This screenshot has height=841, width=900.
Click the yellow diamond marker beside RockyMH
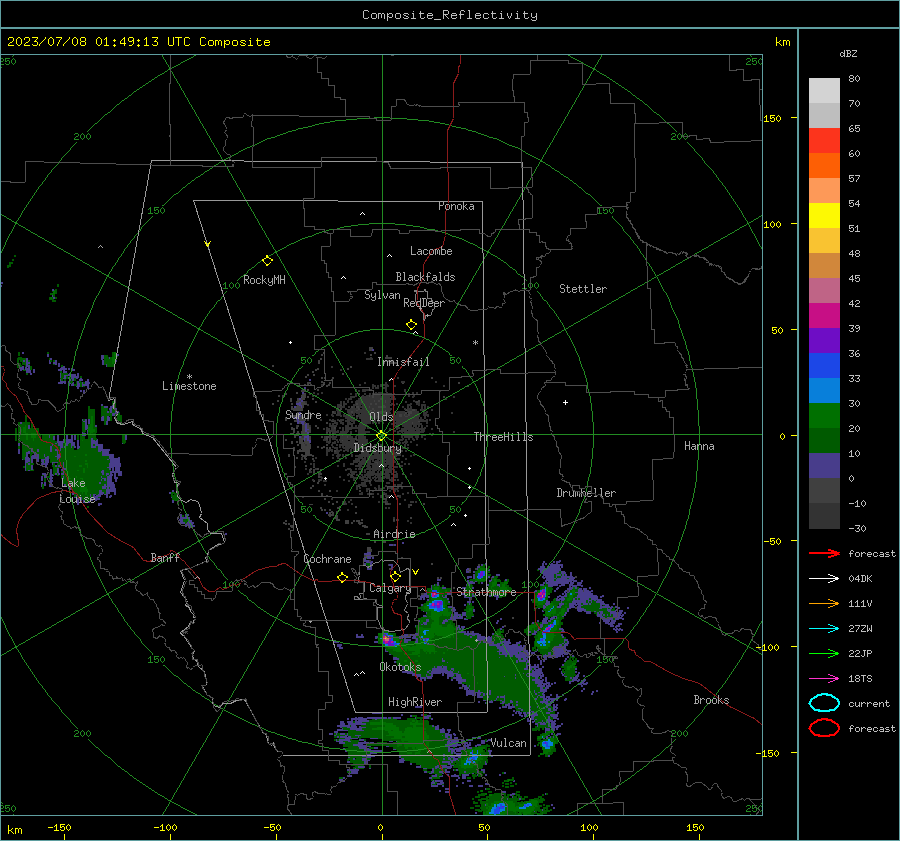[267, 261]
